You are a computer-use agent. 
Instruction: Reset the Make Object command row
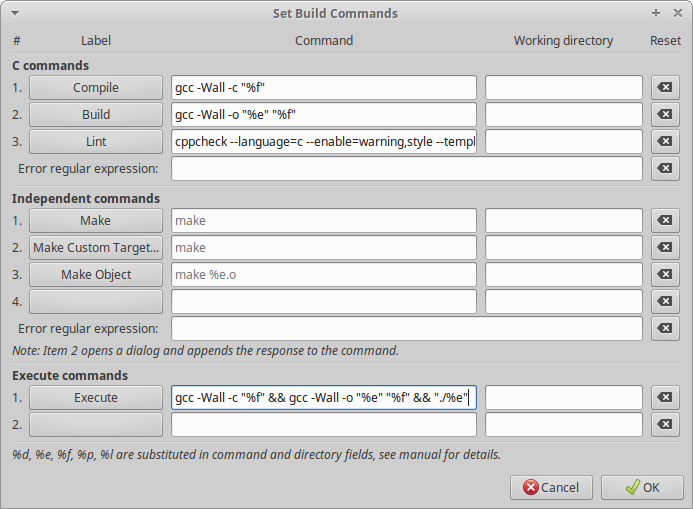coord(664,275)
